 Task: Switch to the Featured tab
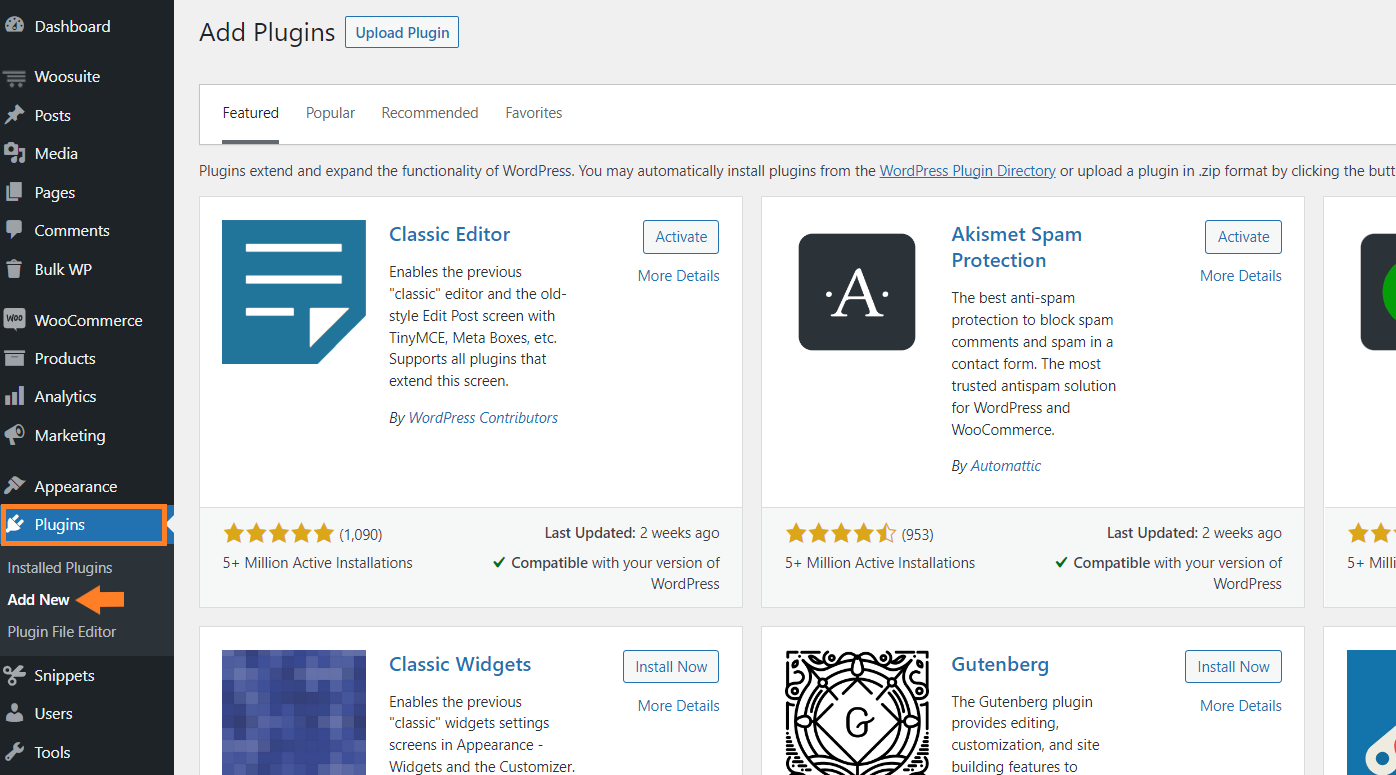click(251, 113)
